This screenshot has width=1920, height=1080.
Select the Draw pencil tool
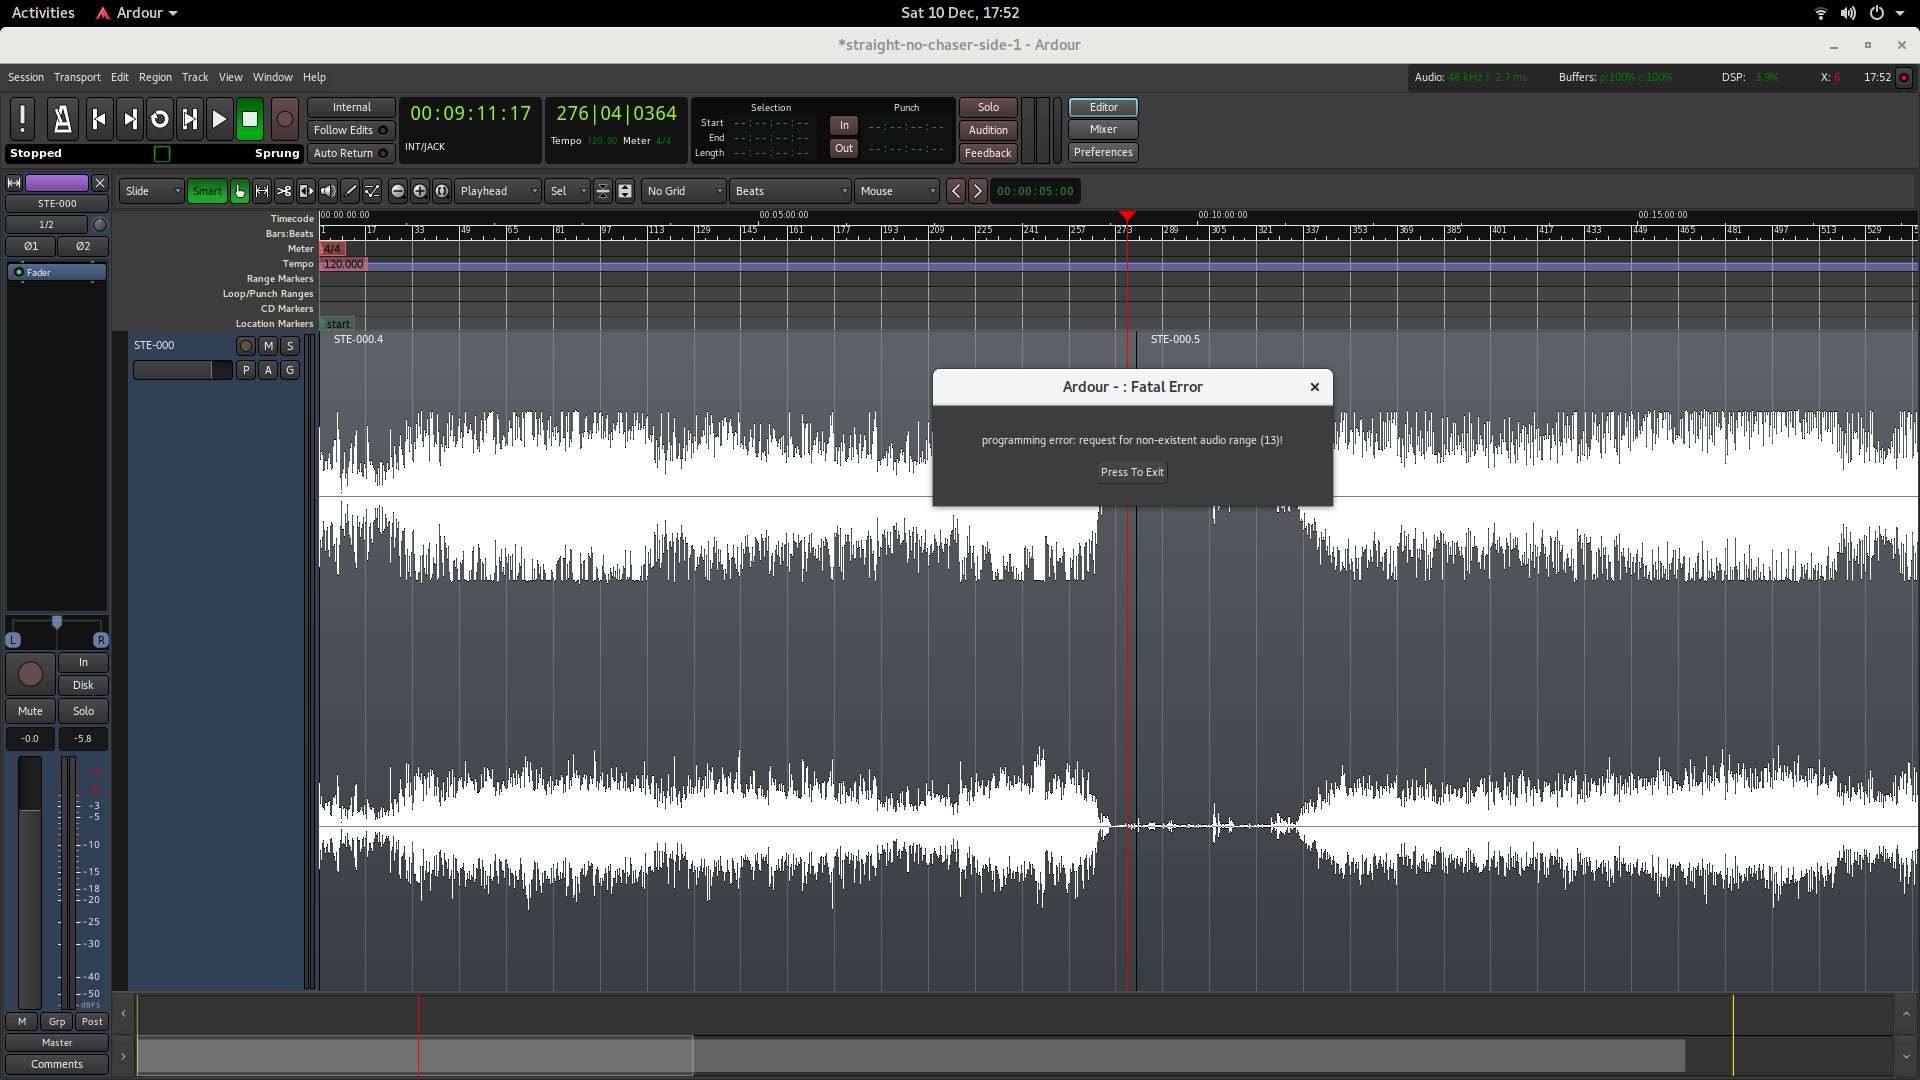point(350,191)
